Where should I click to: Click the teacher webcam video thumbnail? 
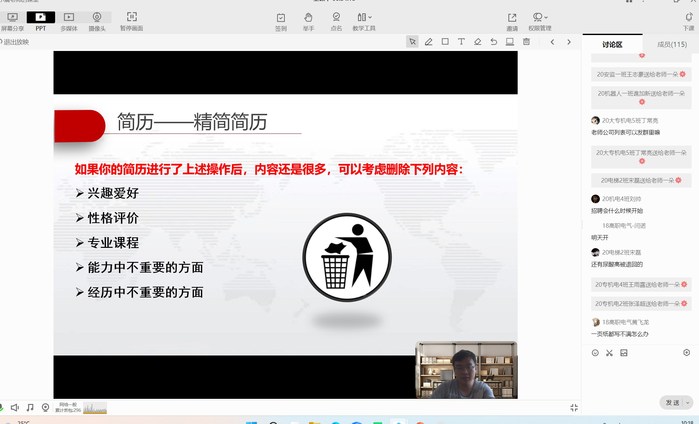466,370
